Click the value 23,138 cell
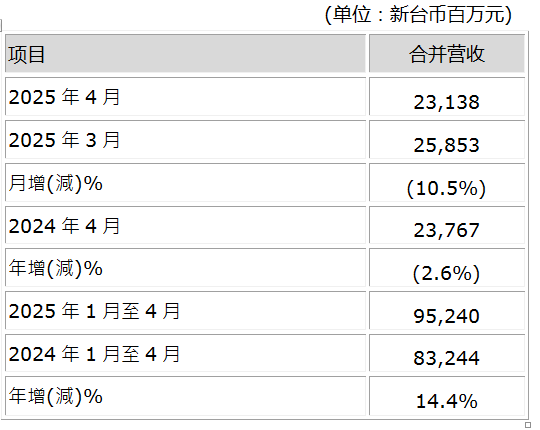The width and height of the screenshot is (540, 430). point(447,97)
